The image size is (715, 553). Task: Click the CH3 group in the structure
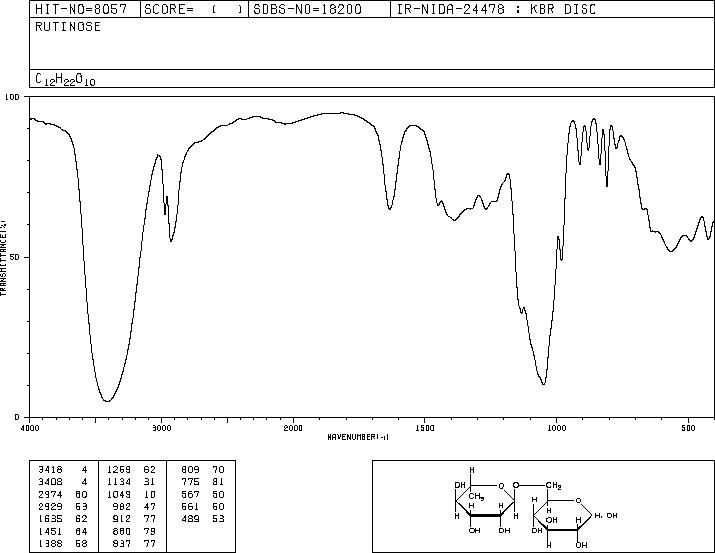[476, 496]
